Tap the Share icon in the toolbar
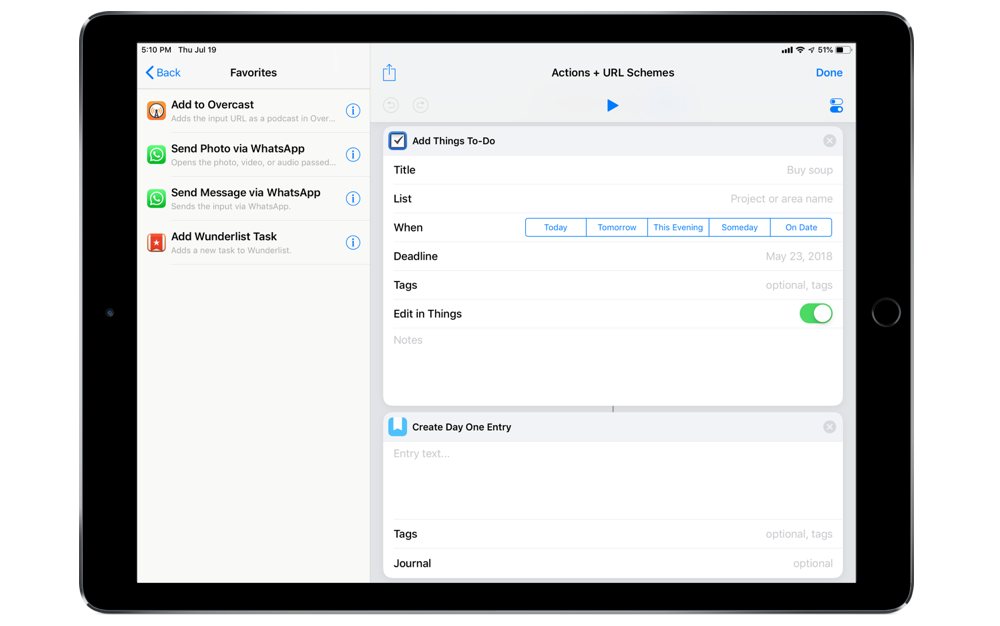 coord(389,73)
